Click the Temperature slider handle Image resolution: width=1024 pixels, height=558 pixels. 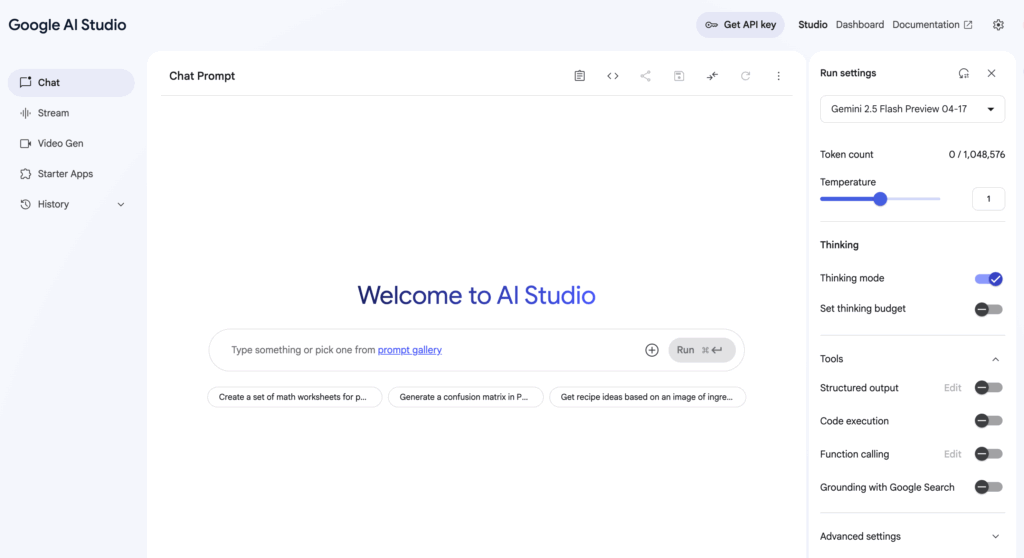pyautogui.click(x=880, y=199)
